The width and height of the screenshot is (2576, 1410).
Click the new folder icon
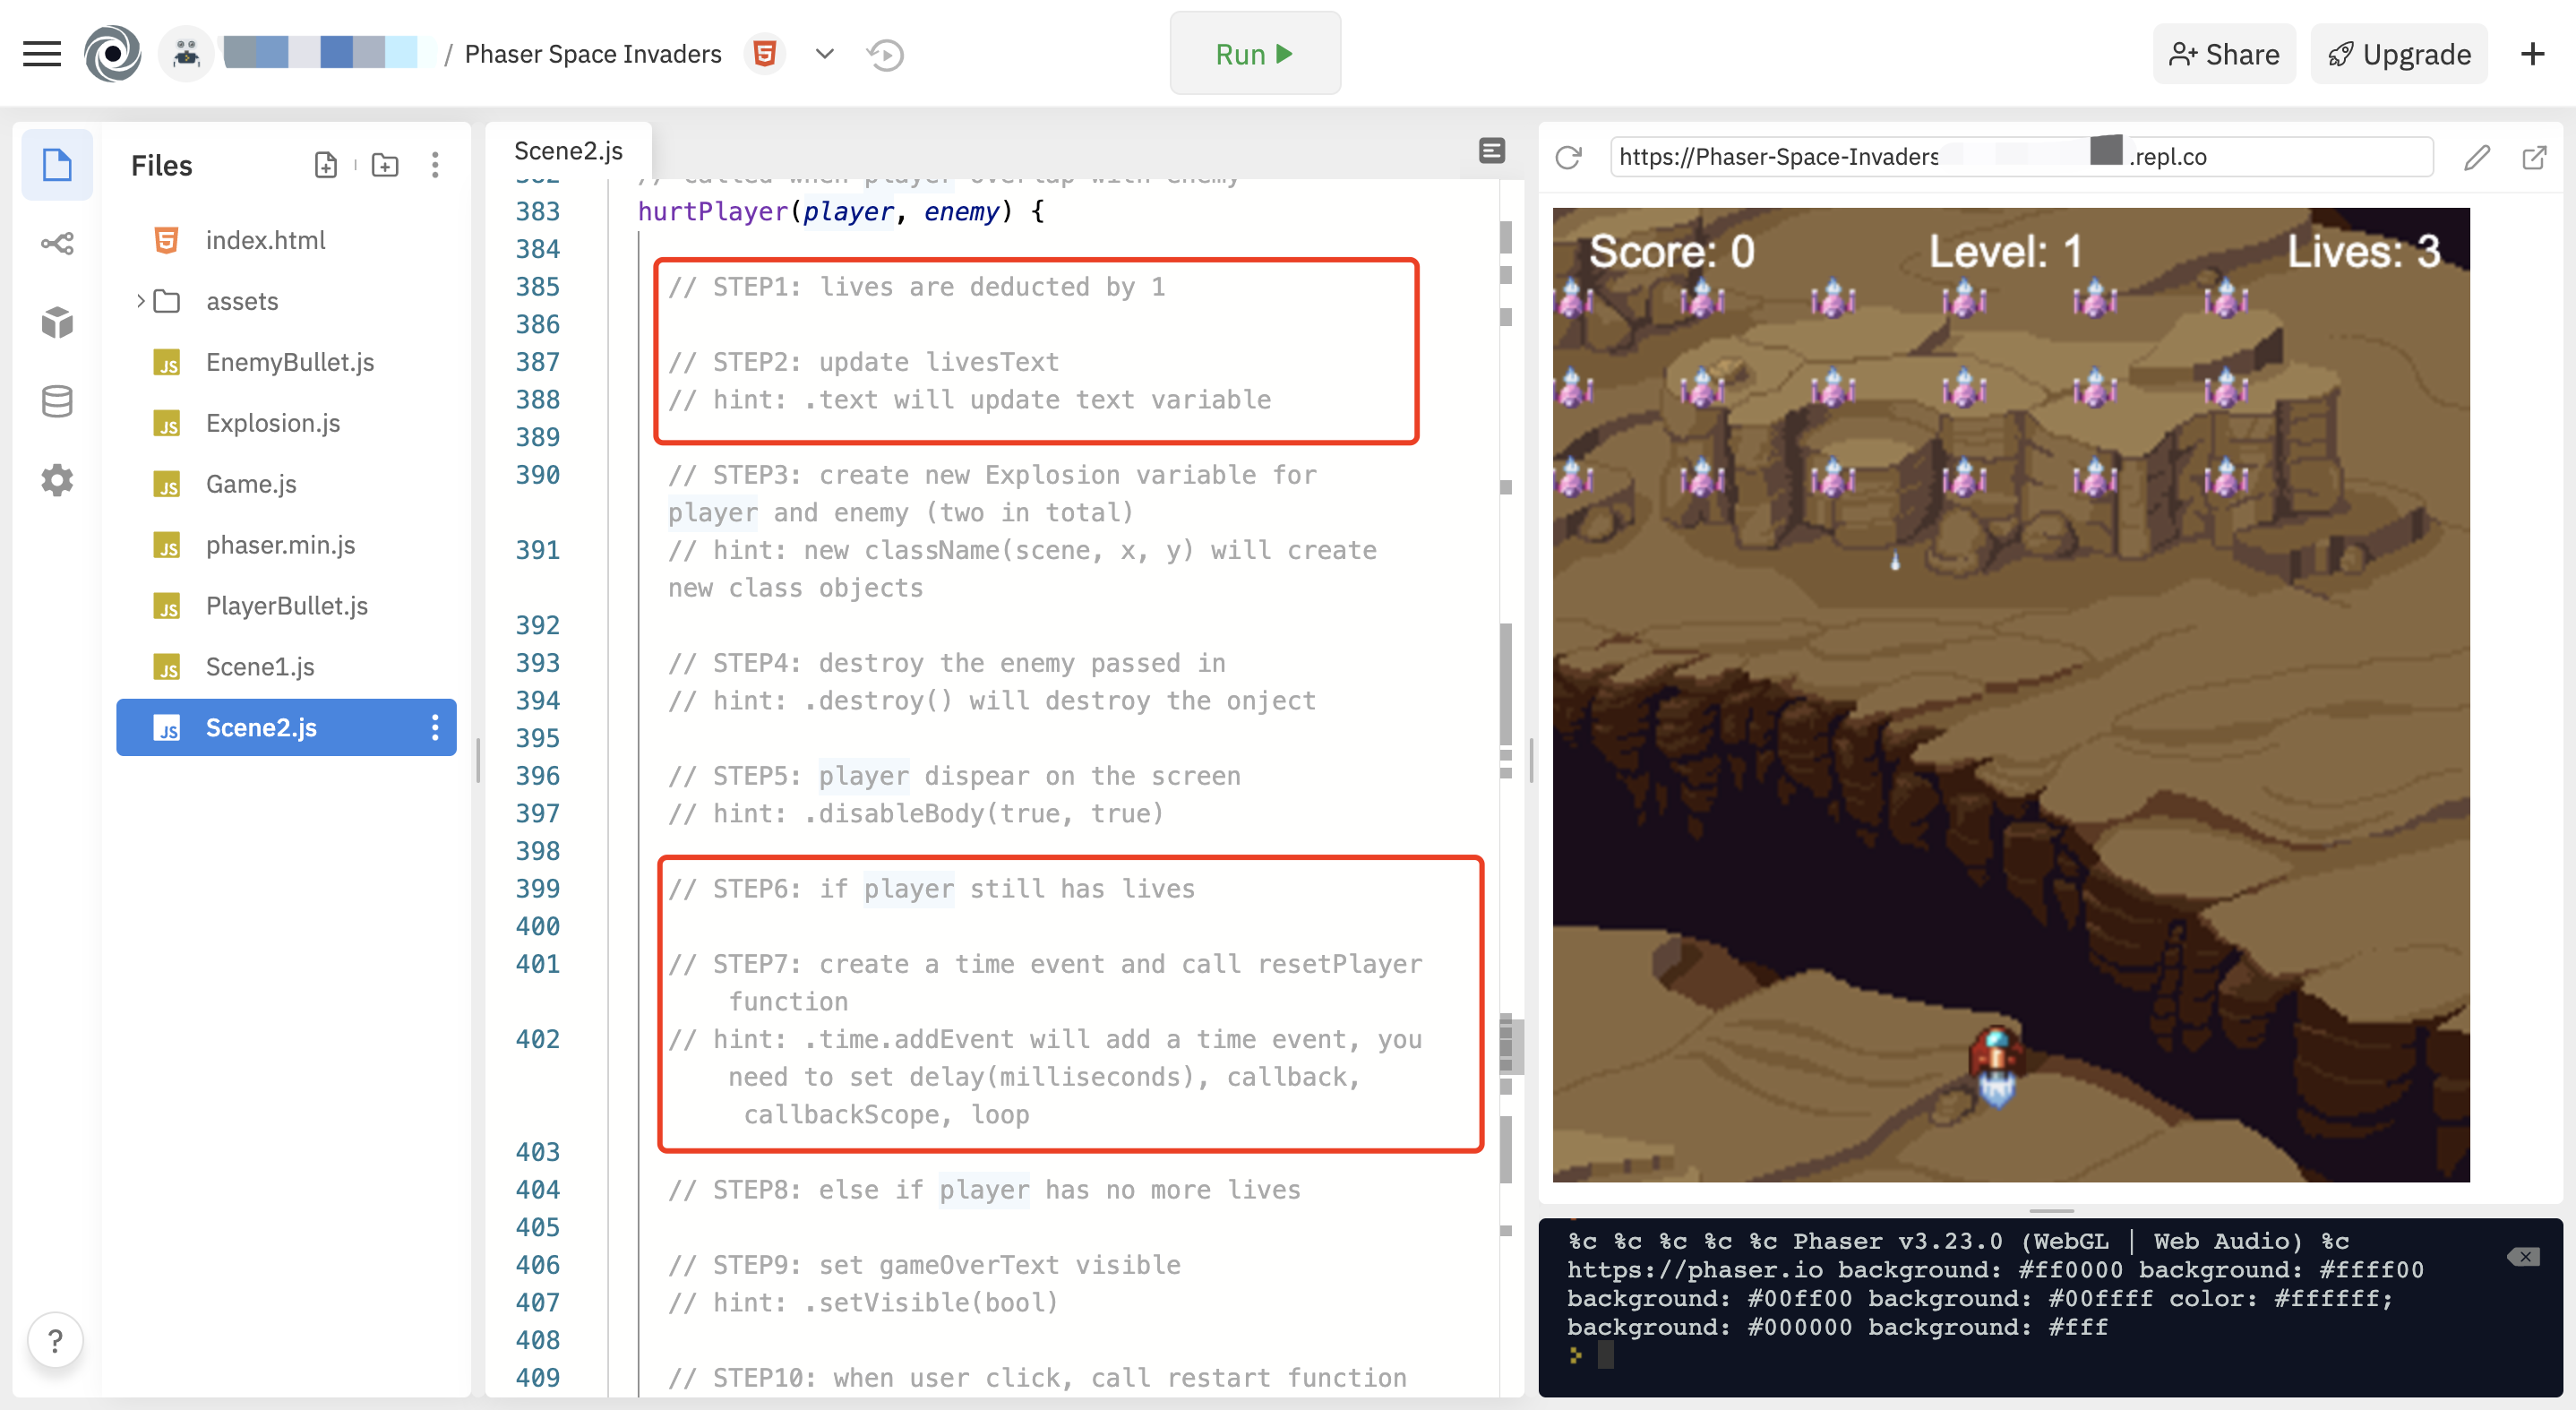pos(385,165)
